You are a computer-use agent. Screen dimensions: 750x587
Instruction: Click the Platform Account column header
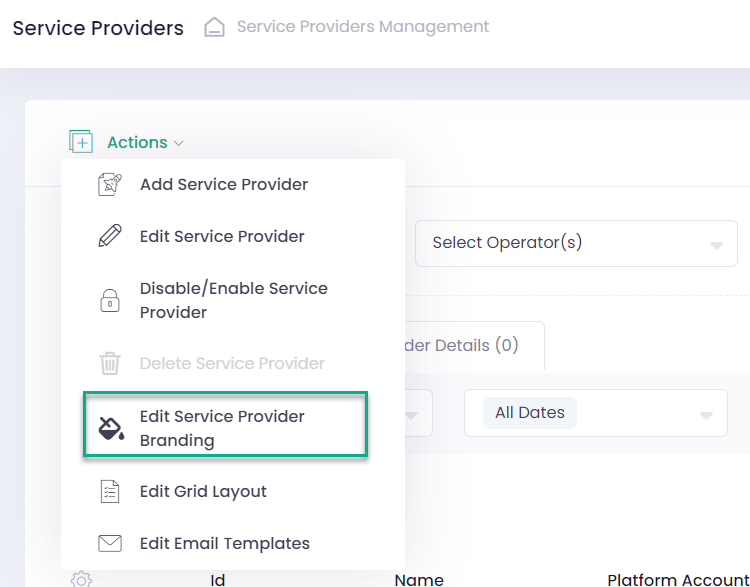[677, 579]
